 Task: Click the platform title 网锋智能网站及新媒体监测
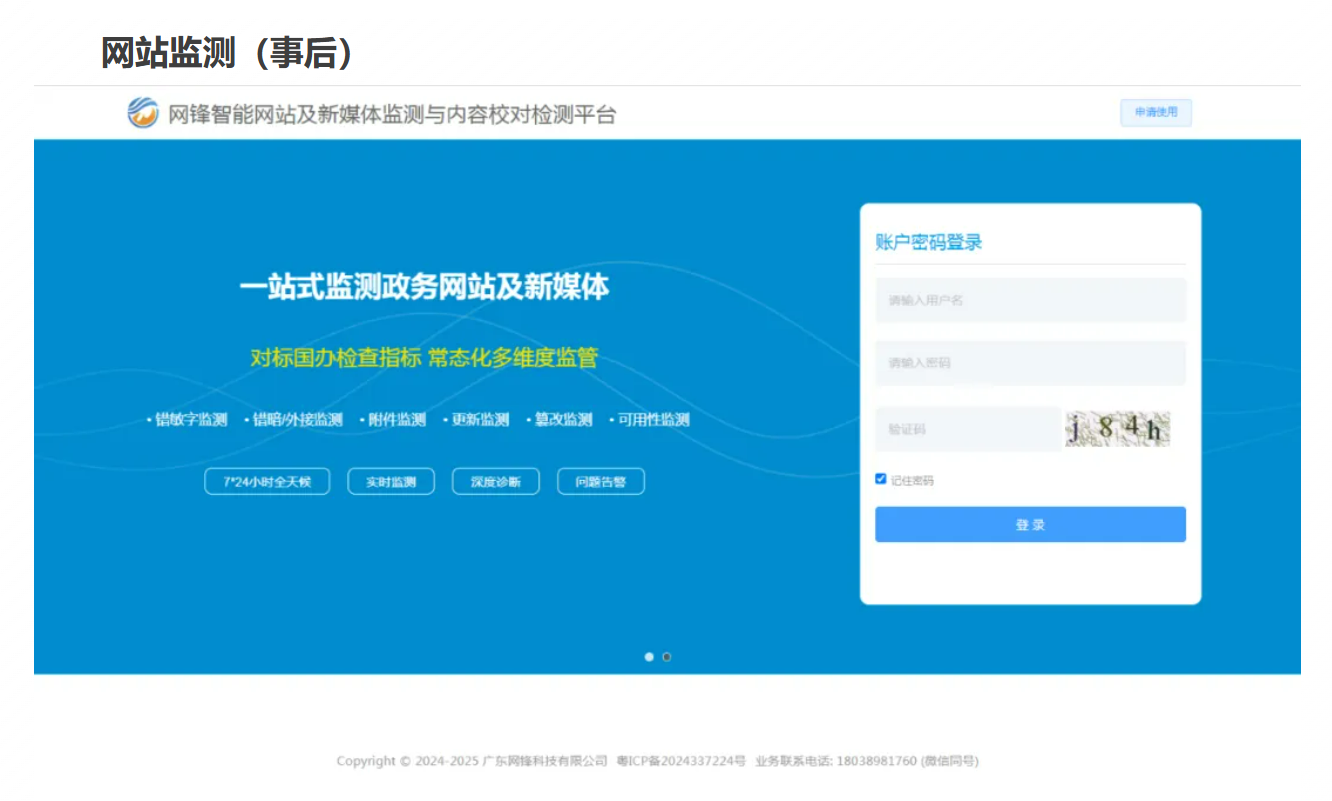[392, 114]
